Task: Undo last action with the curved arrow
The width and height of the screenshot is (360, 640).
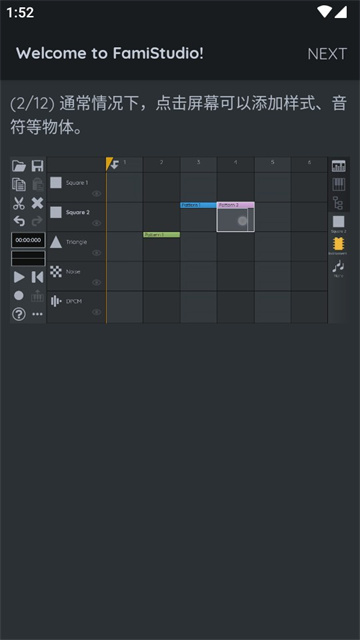Action: point(19,221)
